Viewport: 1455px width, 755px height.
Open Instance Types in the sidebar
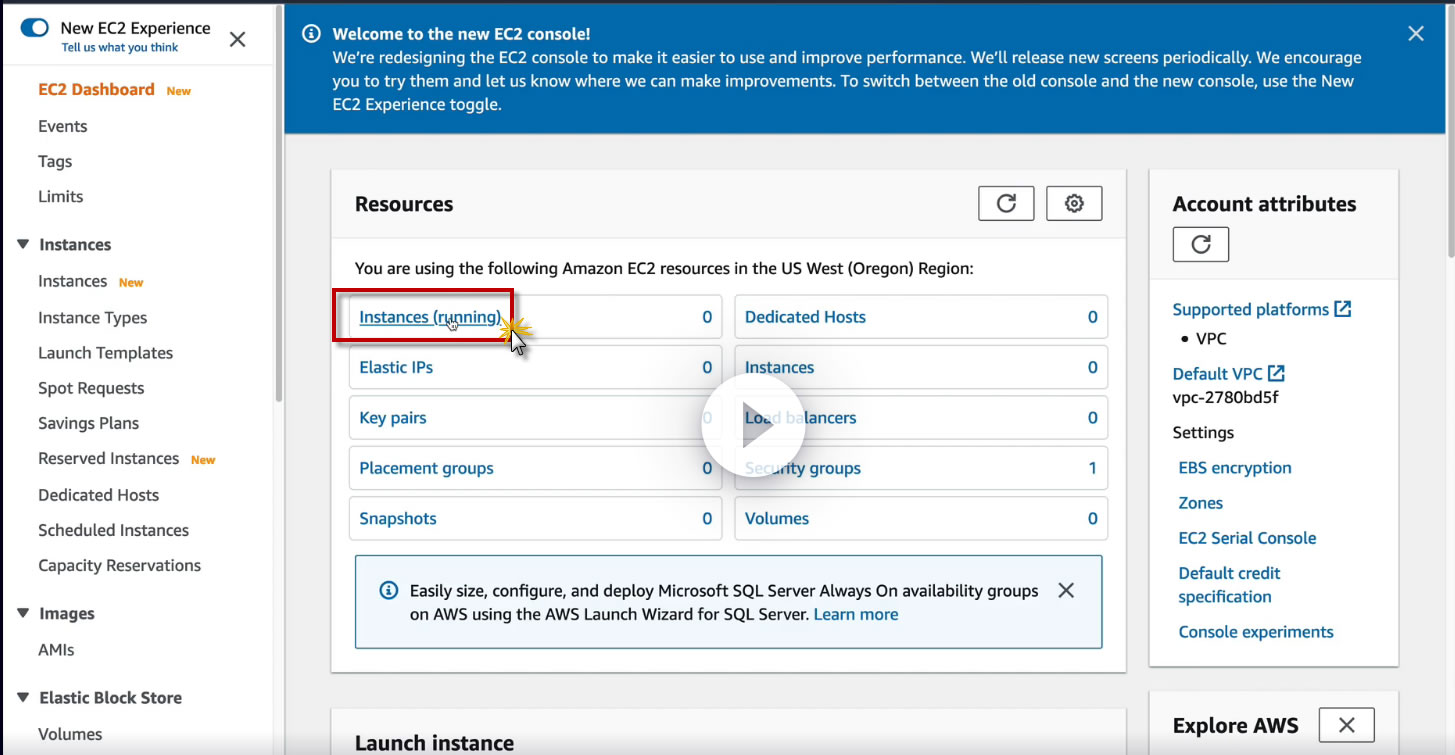click(93, 318)
